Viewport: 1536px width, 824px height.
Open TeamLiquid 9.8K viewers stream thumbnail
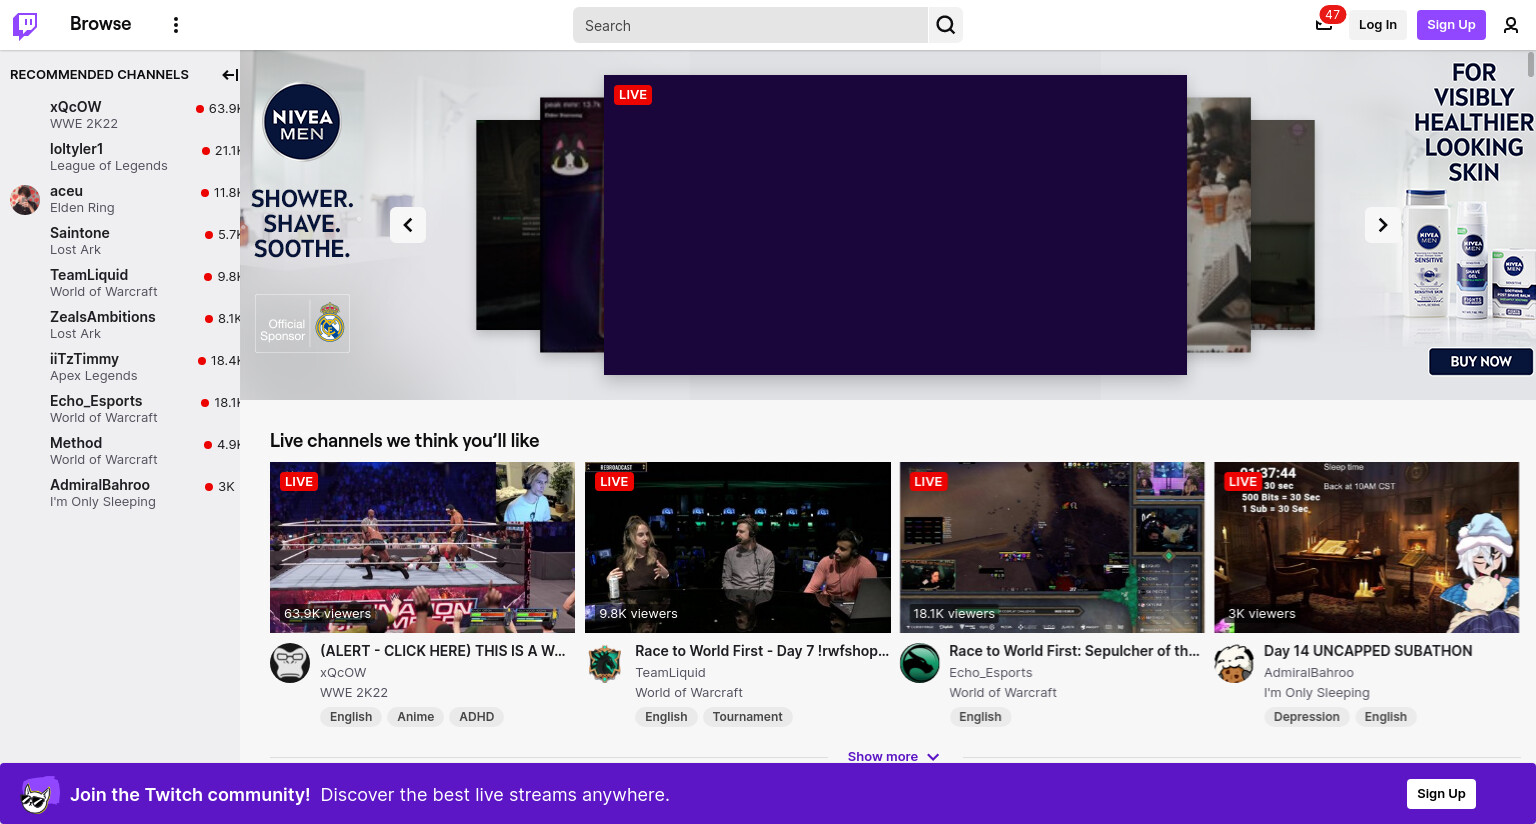tap(737, 547)
